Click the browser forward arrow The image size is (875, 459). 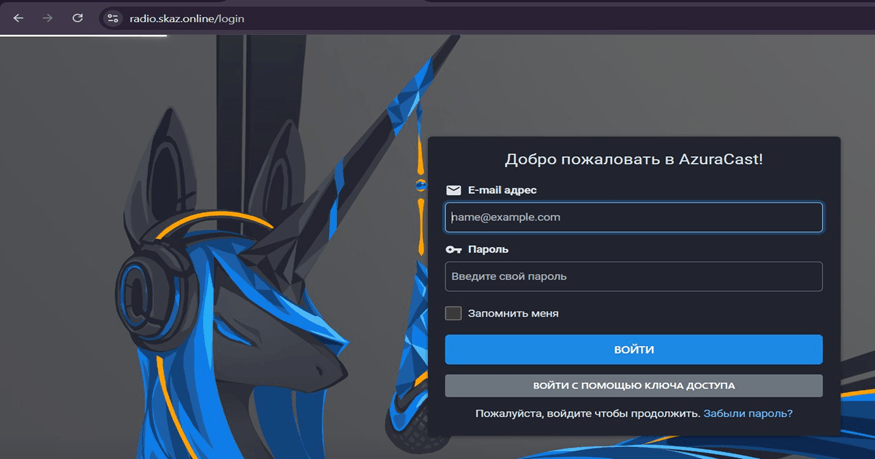click(48, 18)
